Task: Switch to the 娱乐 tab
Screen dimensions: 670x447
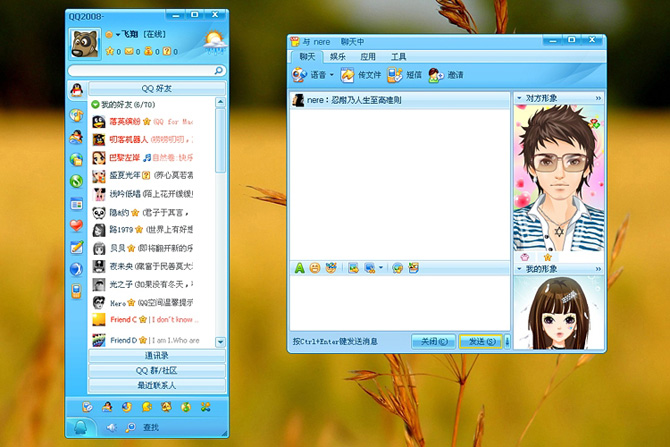Action: point(338,56)
